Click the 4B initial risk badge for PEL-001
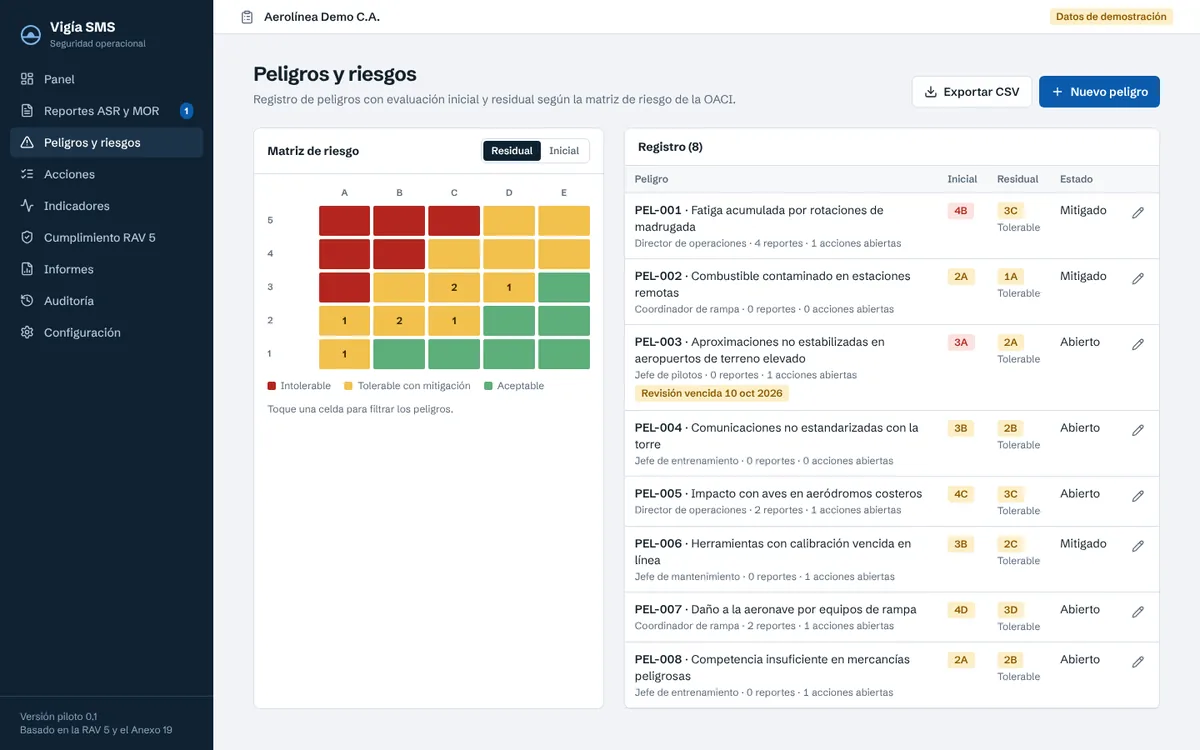Viewport: 1200px width, 750px height. click(x=961, y=211)
